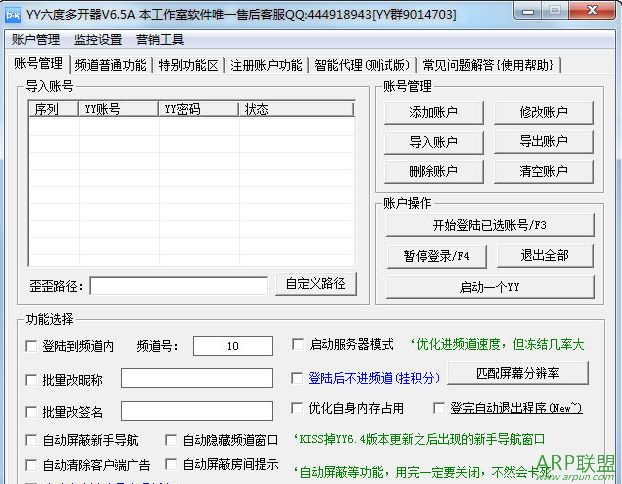Click the 序列 column header
Image resolution: width=622 pixels, height=484 pixels.
[x=54, y=109]
